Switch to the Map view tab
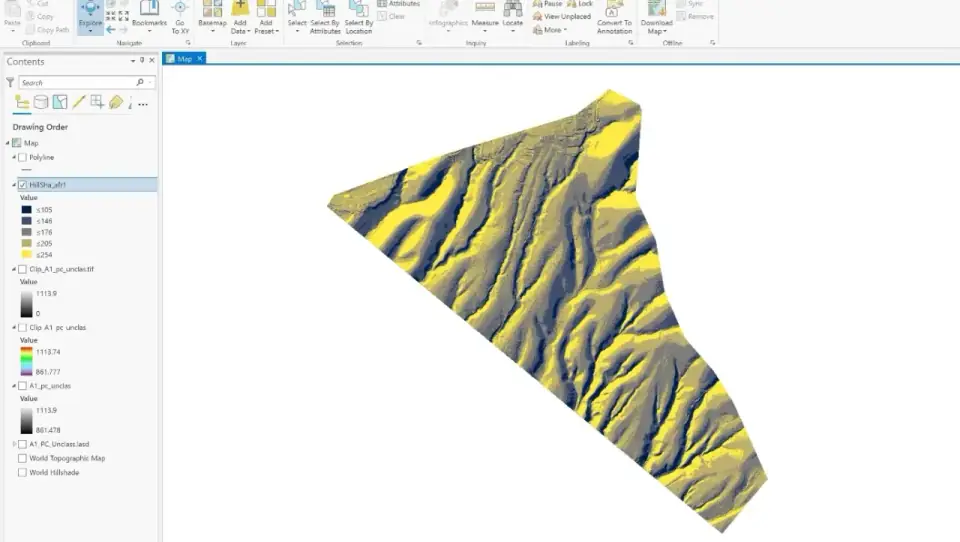The width and height of the screenshot is (960, 542). (x=184, y=59)
